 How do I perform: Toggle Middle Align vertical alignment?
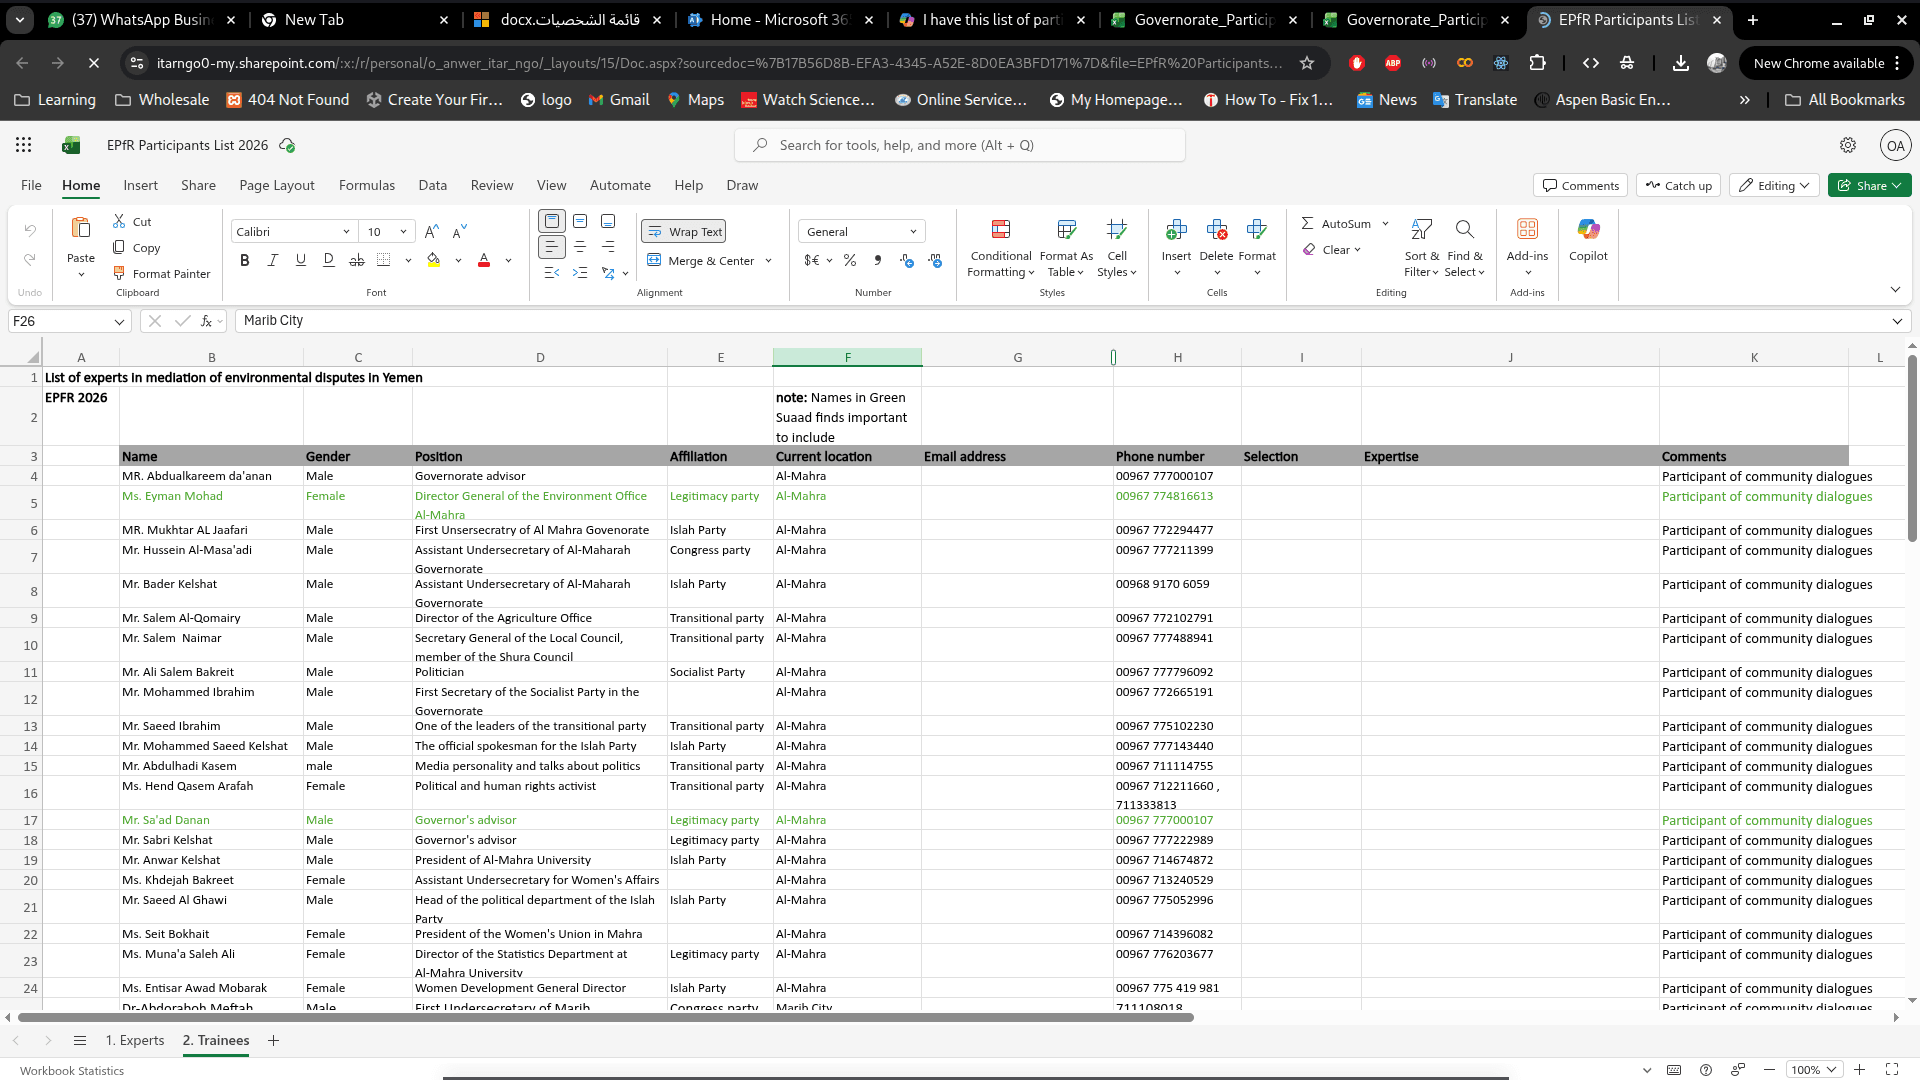[x=580, y=221]
